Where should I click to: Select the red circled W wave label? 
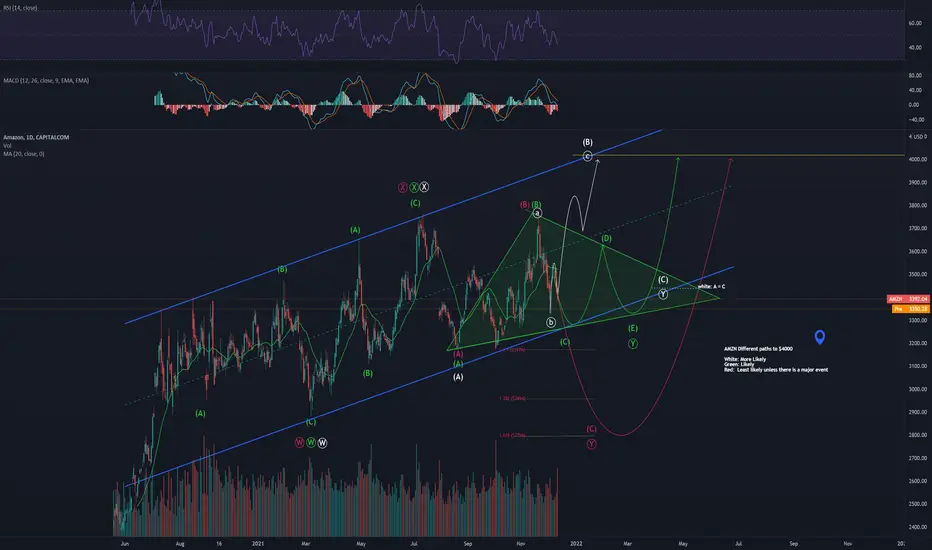click(300, 442)
